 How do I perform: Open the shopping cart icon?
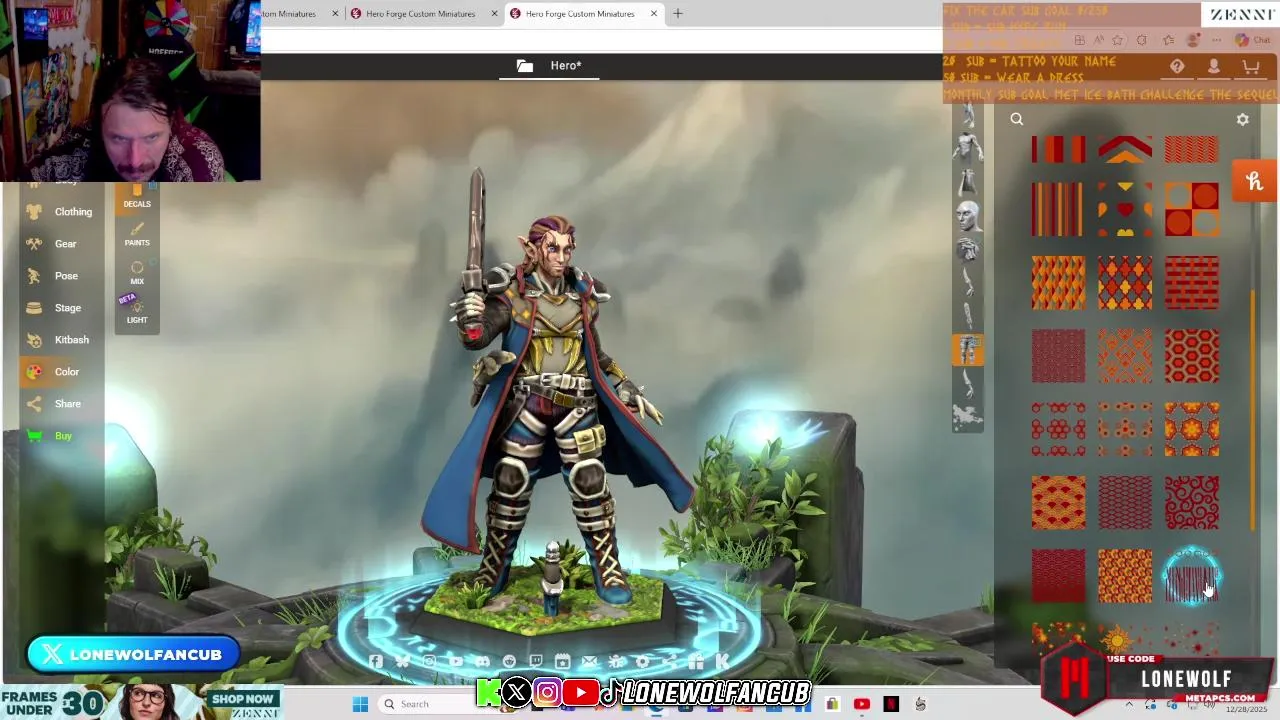(x=1250, y=66)
